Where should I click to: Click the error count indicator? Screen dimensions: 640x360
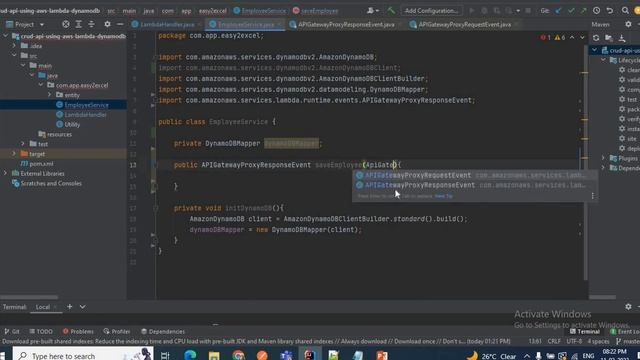[x=546, y=38]
